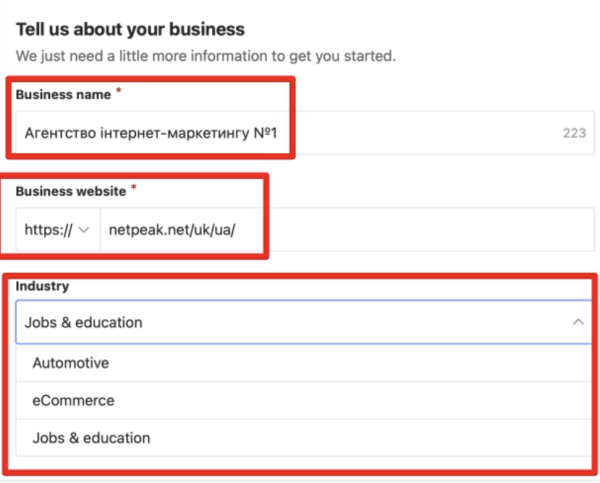Click the https:// protocol text

[x=48, y=230]
